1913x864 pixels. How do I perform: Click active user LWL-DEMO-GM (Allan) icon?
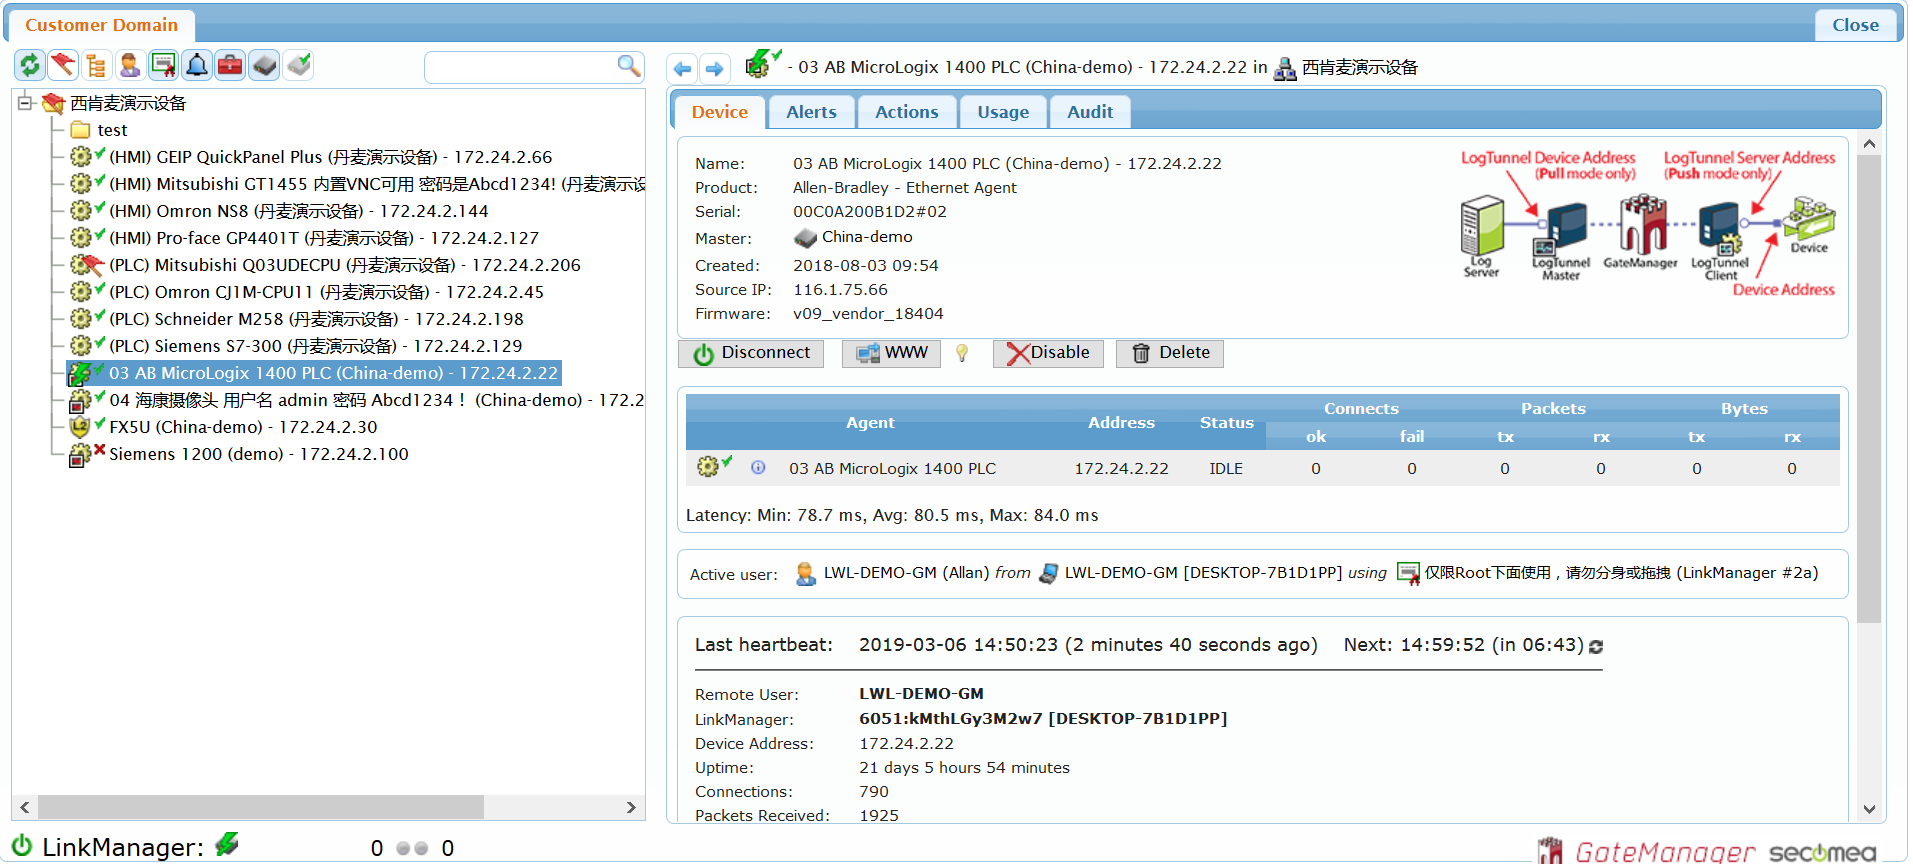(x=805, y=574)
